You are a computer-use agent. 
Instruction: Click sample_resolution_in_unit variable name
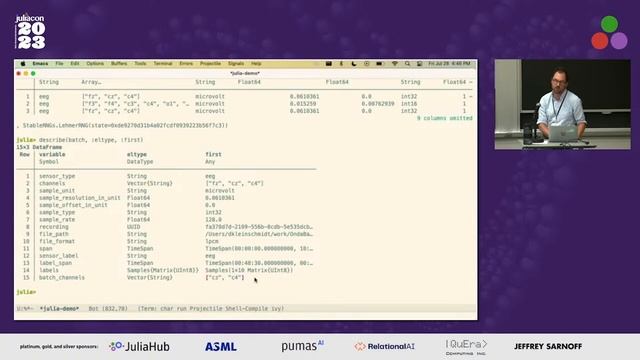80,198
